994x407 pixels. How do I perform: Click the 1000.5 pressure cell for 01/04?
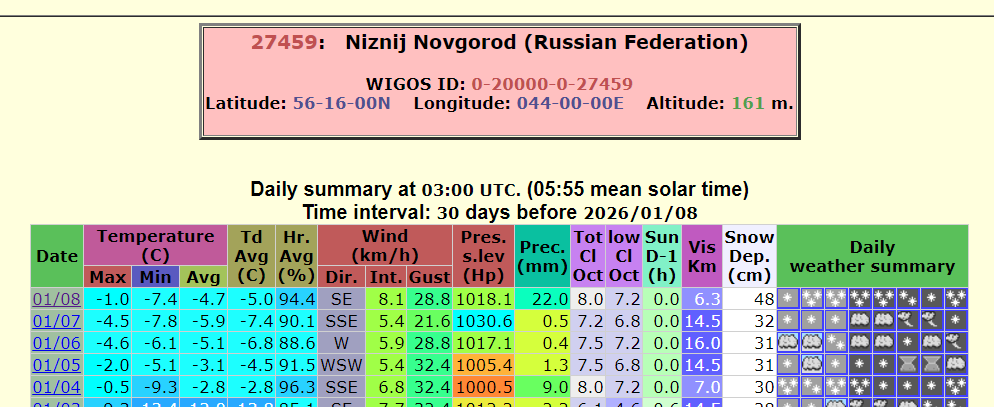point(485,387)
